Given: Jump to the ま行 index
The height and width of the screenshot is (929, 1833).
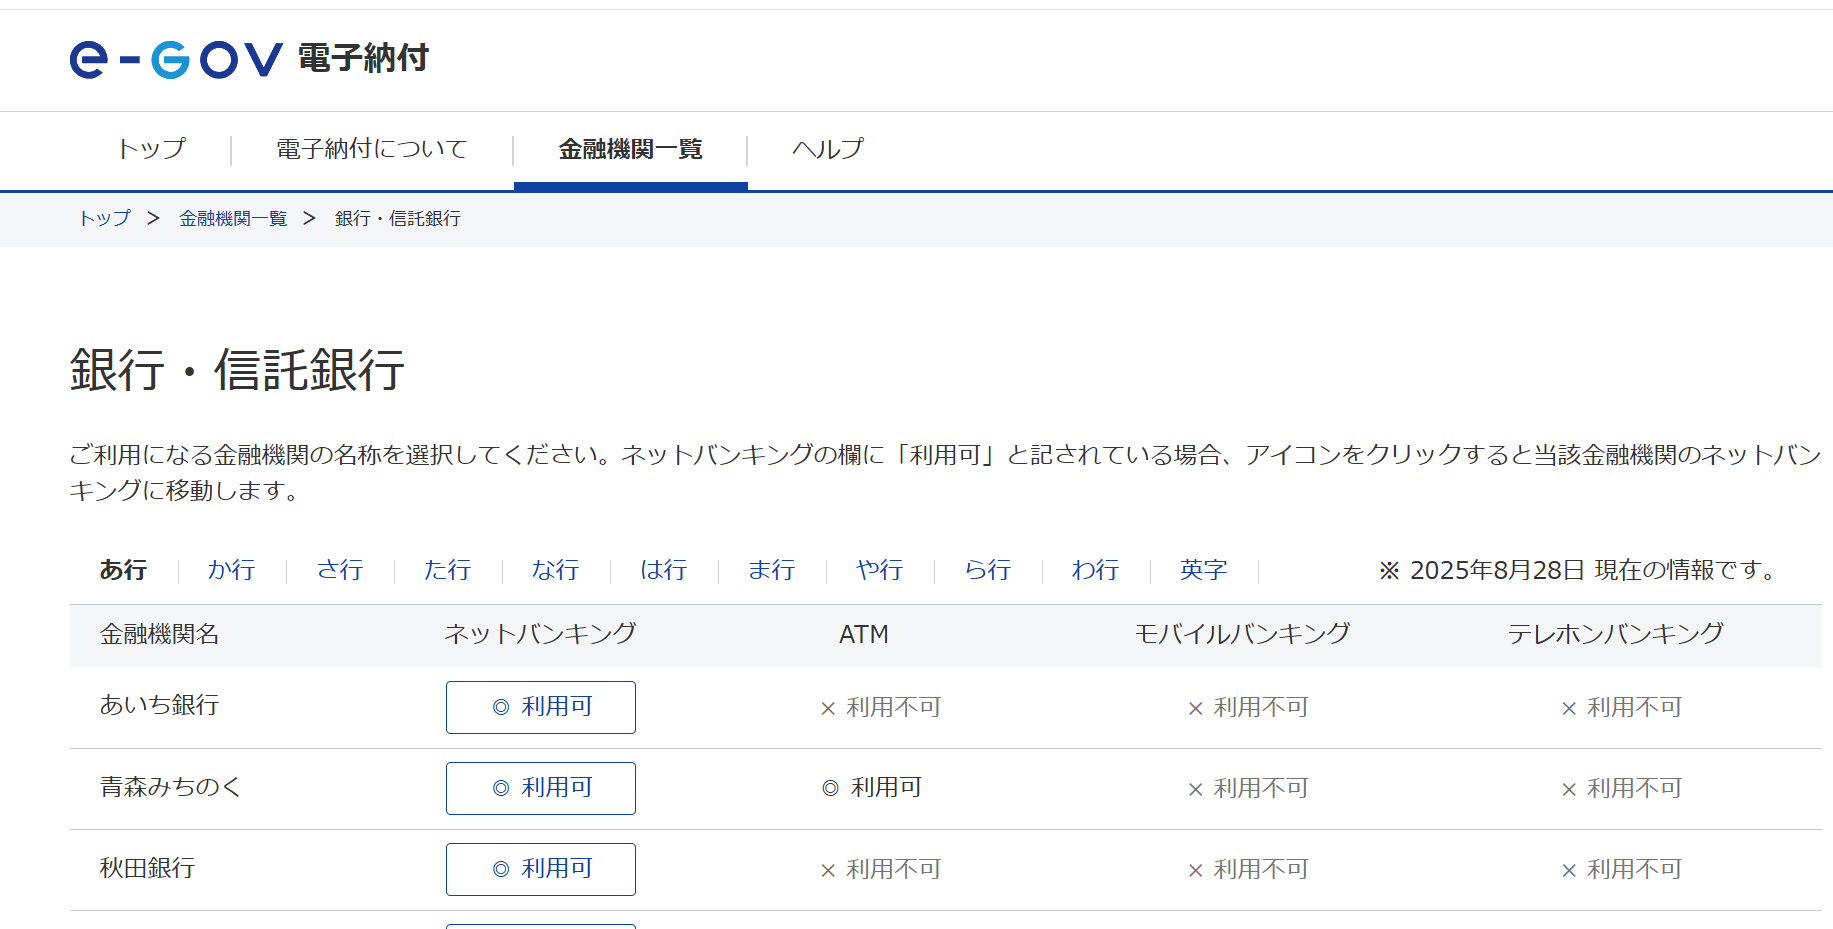Looking at the screenshot, I should click(771, 570).
